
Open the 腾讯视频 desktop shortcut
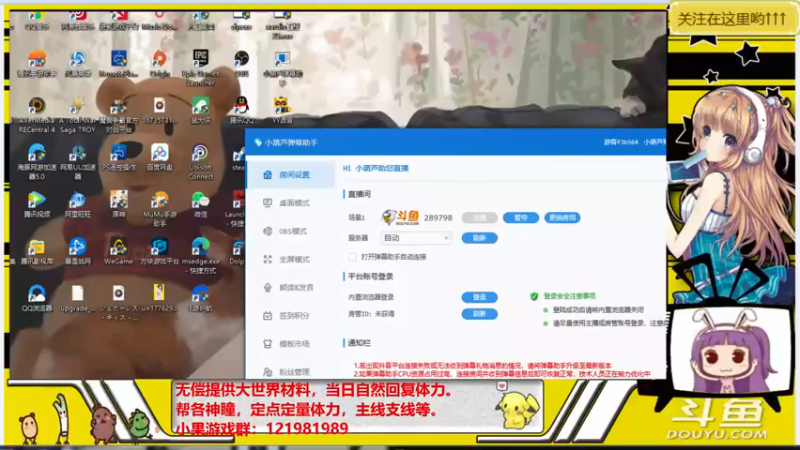pyautogui.click(x=36, y=204)
